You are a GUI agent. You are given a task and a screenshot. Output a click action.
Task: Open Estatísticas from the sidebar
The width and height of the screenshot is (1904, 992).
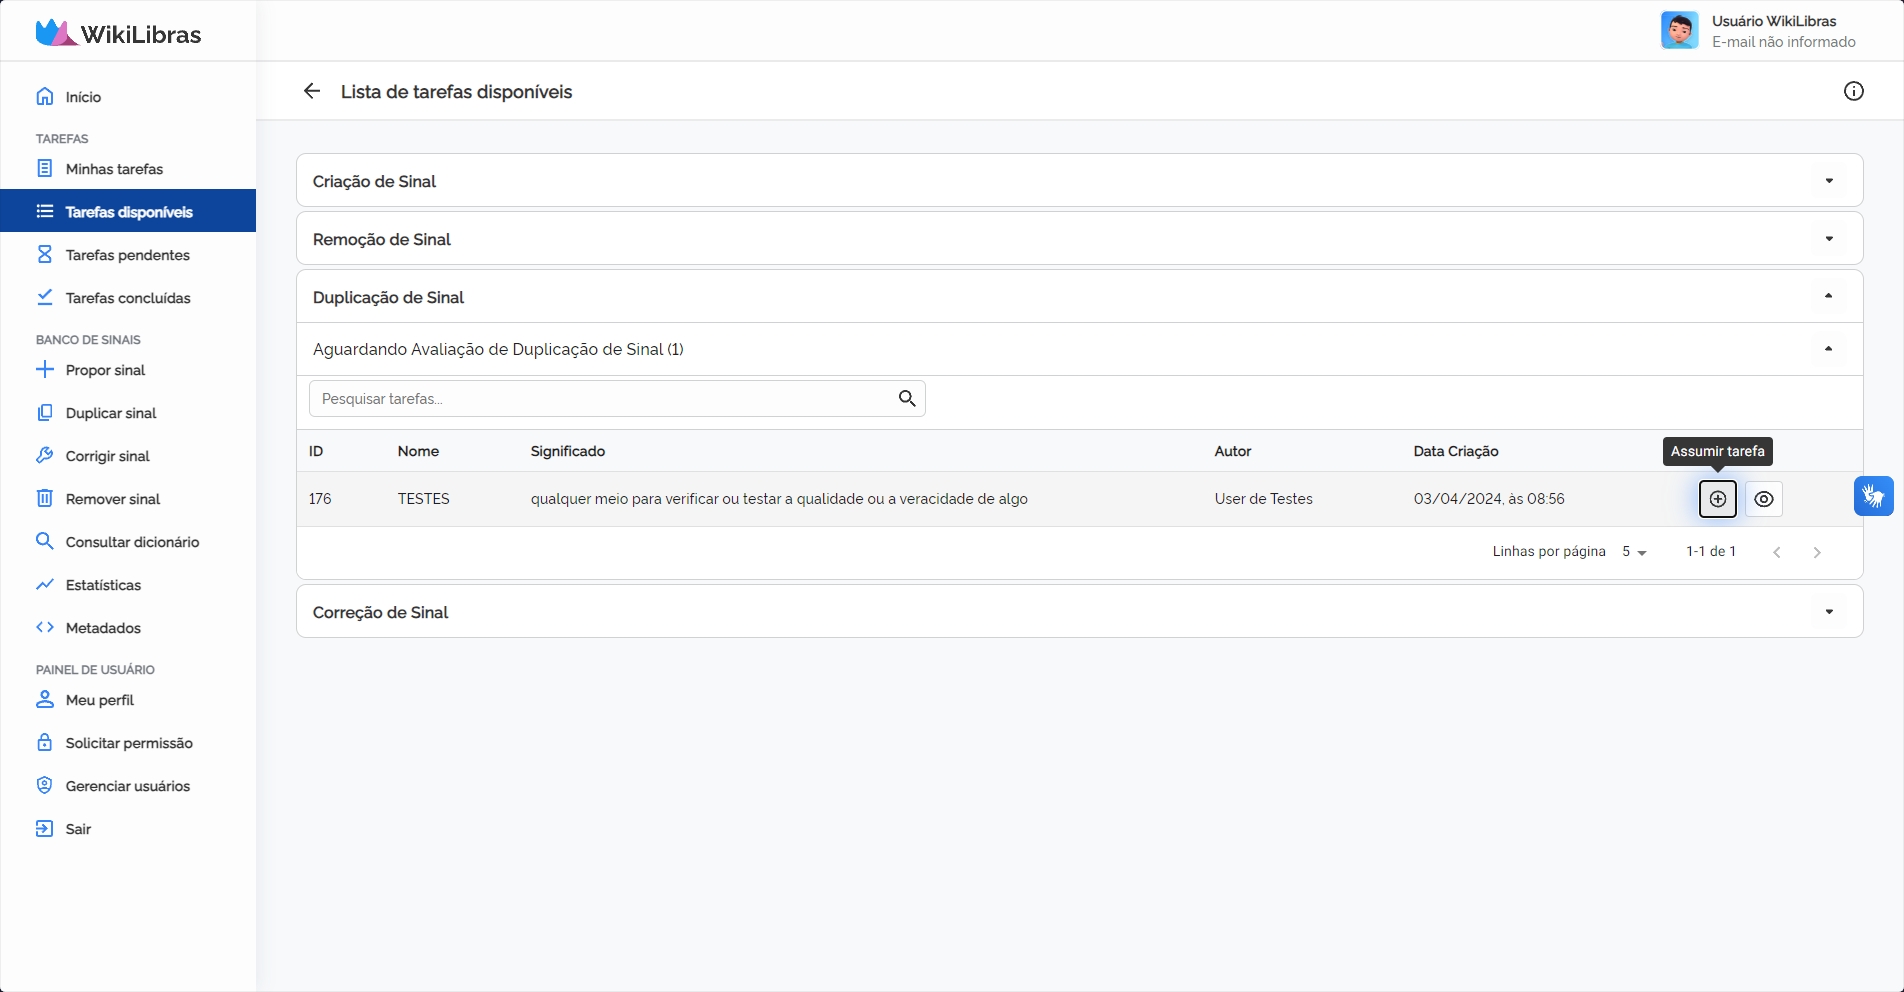103,585
